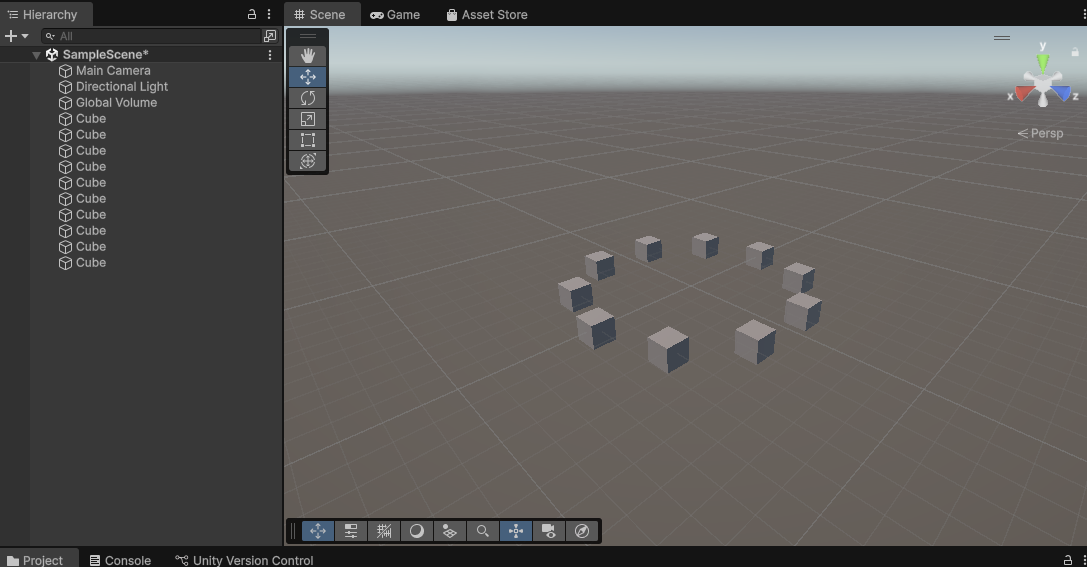The height and width of the screenshot is (567, 1087).
Task: Toggle the Grid and Snap overlay button
Action: tap(384, 531)
